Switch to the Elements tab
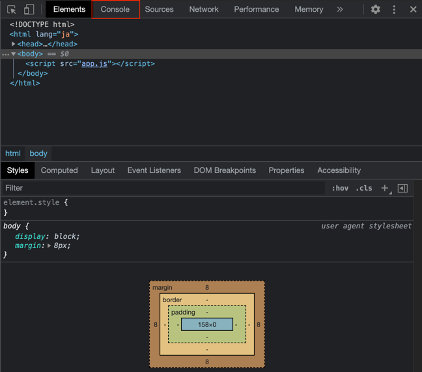 pyautogui.click(x=69, y=9)
